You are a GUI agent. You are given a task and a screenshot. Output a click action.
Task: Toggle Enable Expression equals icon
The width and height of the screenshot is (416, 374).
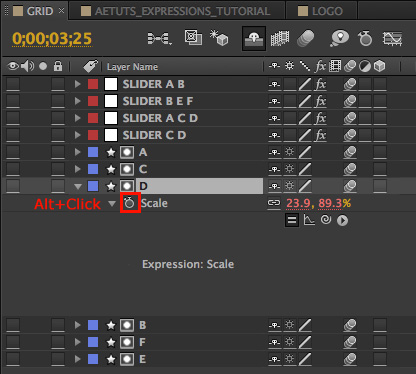click(292, 220)
